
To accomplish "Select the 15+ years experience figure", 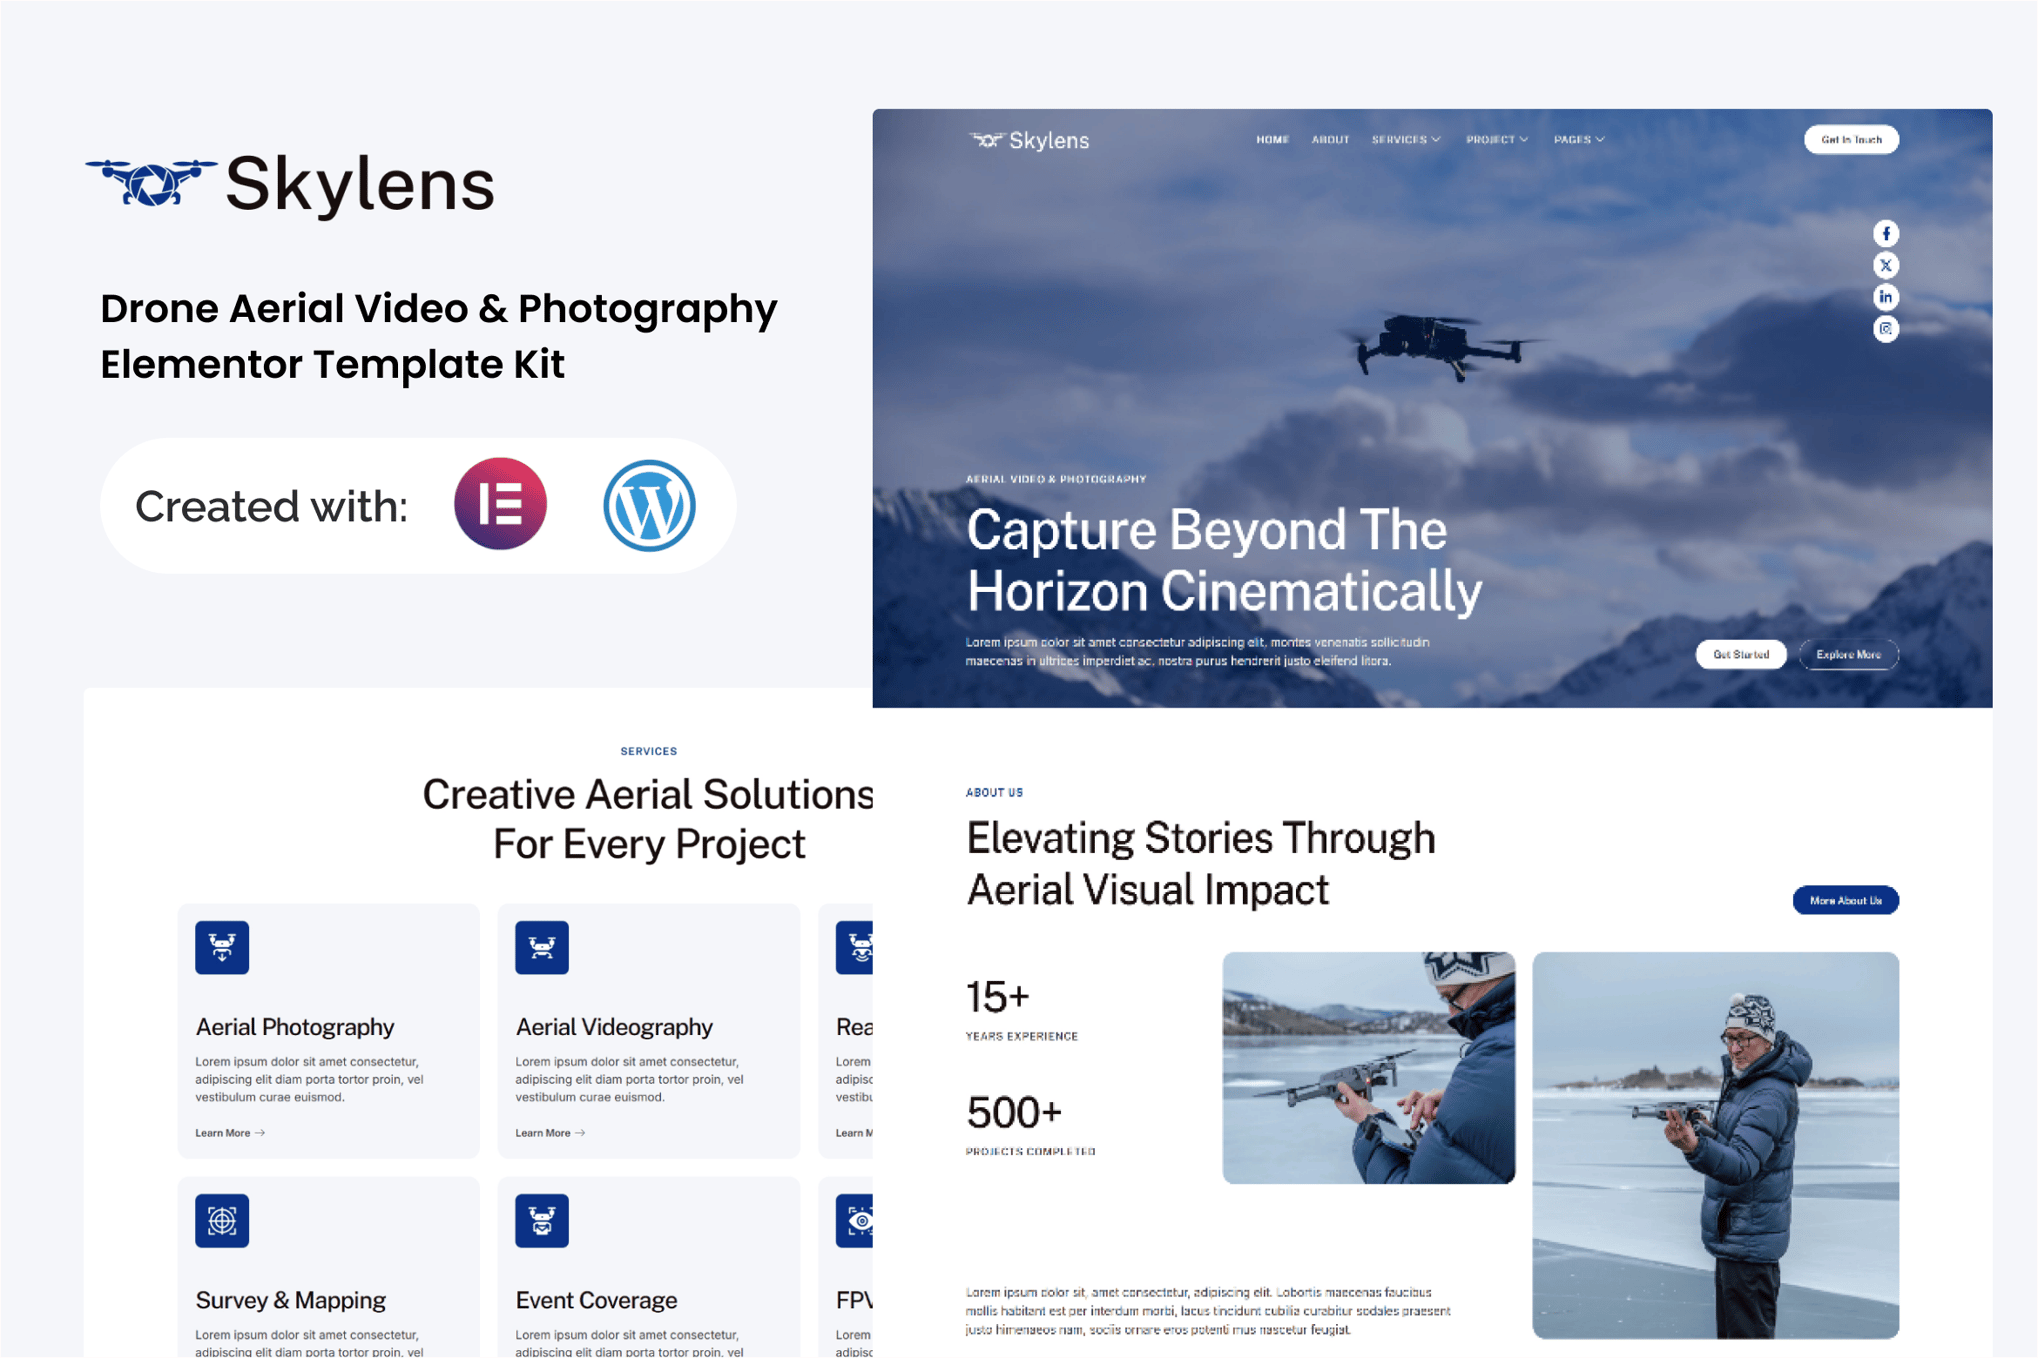I will [x=997, y=997].
